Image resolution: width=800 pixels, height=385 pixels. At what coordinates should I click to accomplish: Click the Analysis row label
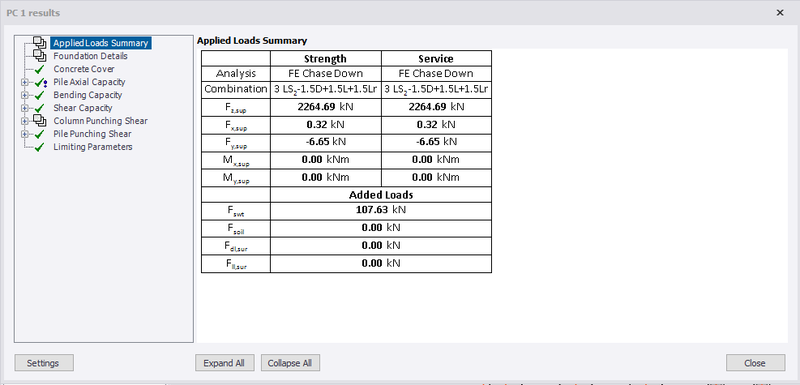pos(236,73)
